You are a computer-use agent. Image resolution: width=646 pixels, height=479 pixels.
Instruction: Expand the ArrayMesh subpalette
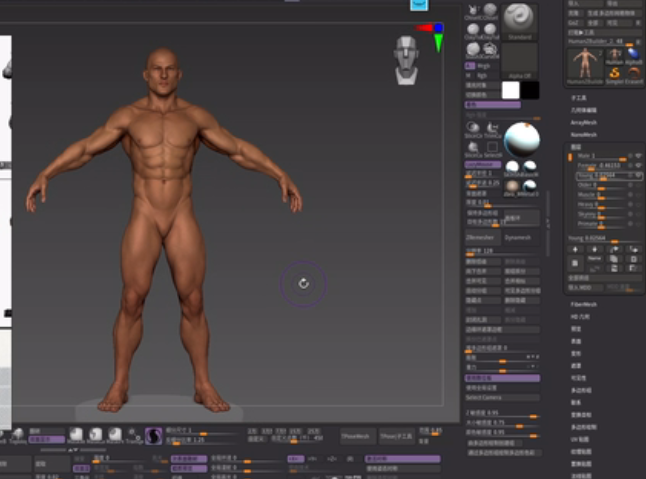(x=583, y=122)
